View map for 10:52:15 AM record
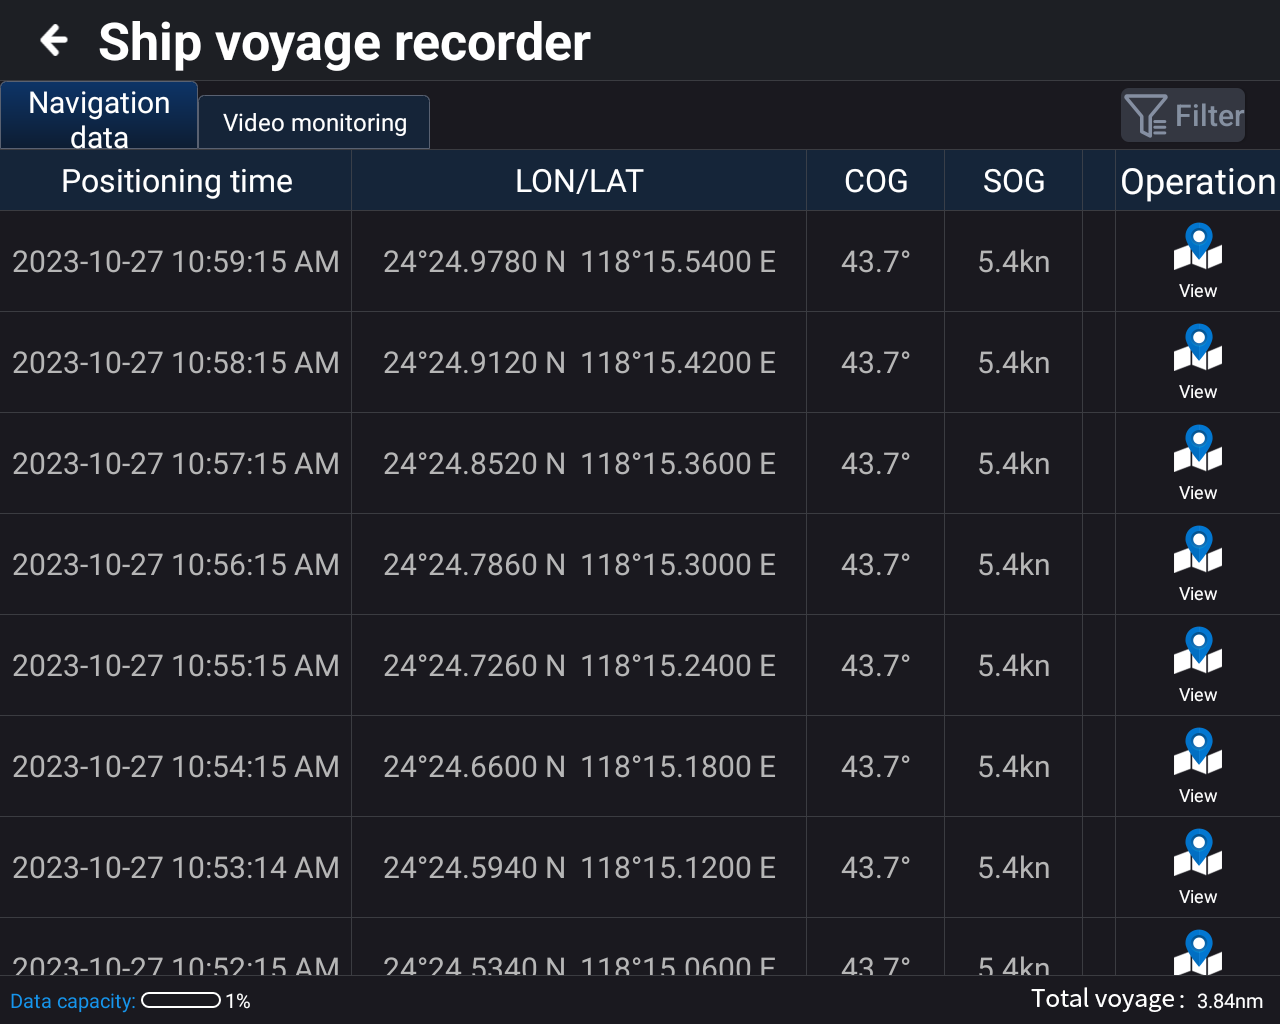The width and height of the screenshot is (1280, 1024). pyautogui.click(x=1198, y=952)
